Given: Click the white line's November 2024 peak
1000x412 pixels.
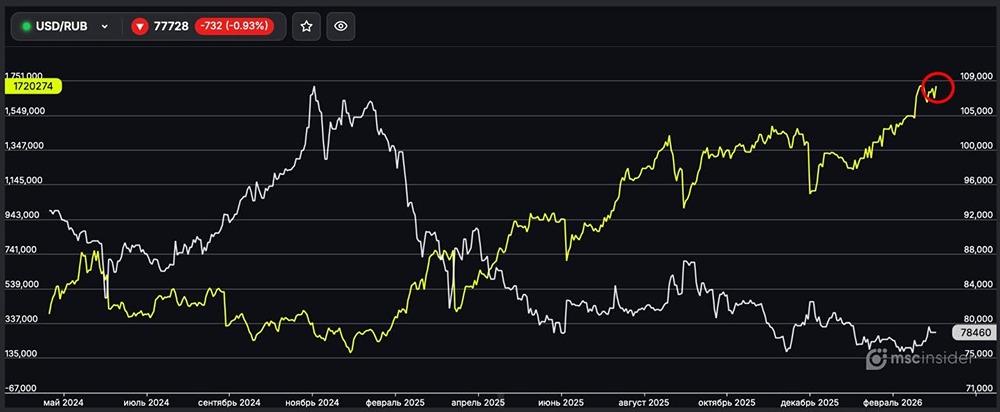Looking at the screenshot, I should coord(314,88).
